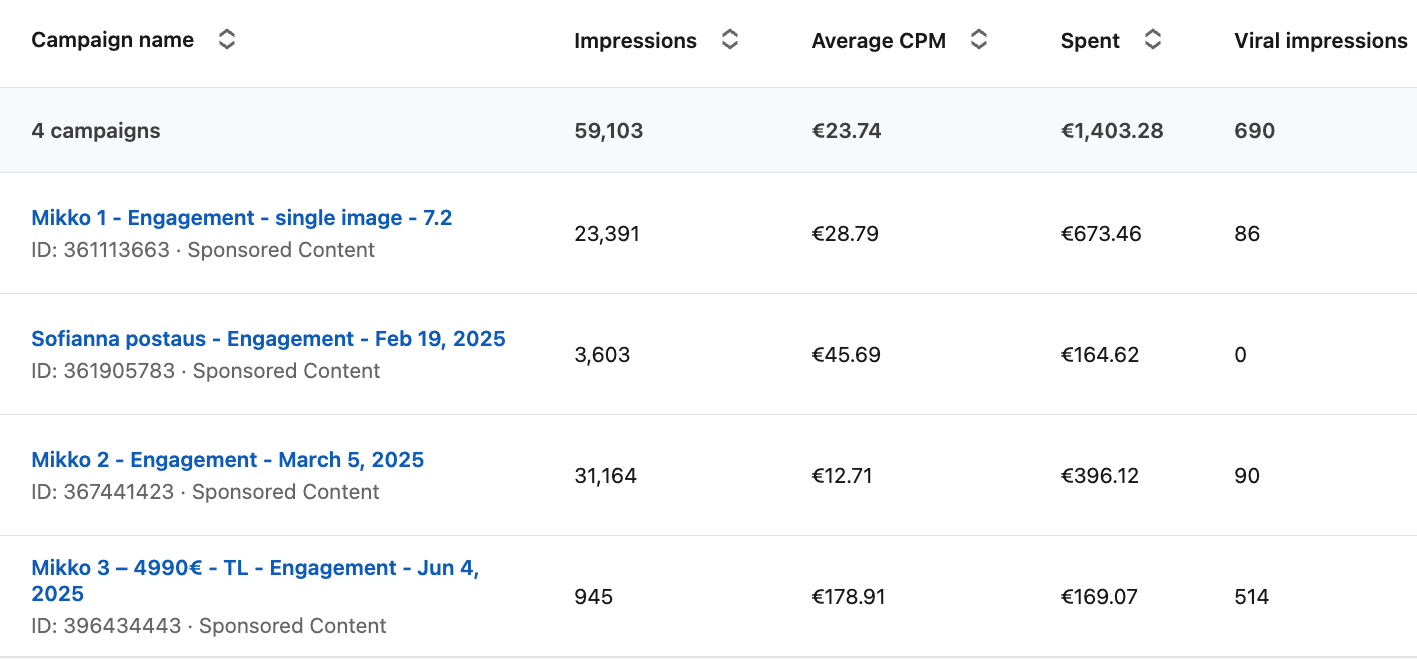Screen dimensions: 1417x659
Task: Click the sort arrows beside Spent
Action: [x=1153, y=40]
